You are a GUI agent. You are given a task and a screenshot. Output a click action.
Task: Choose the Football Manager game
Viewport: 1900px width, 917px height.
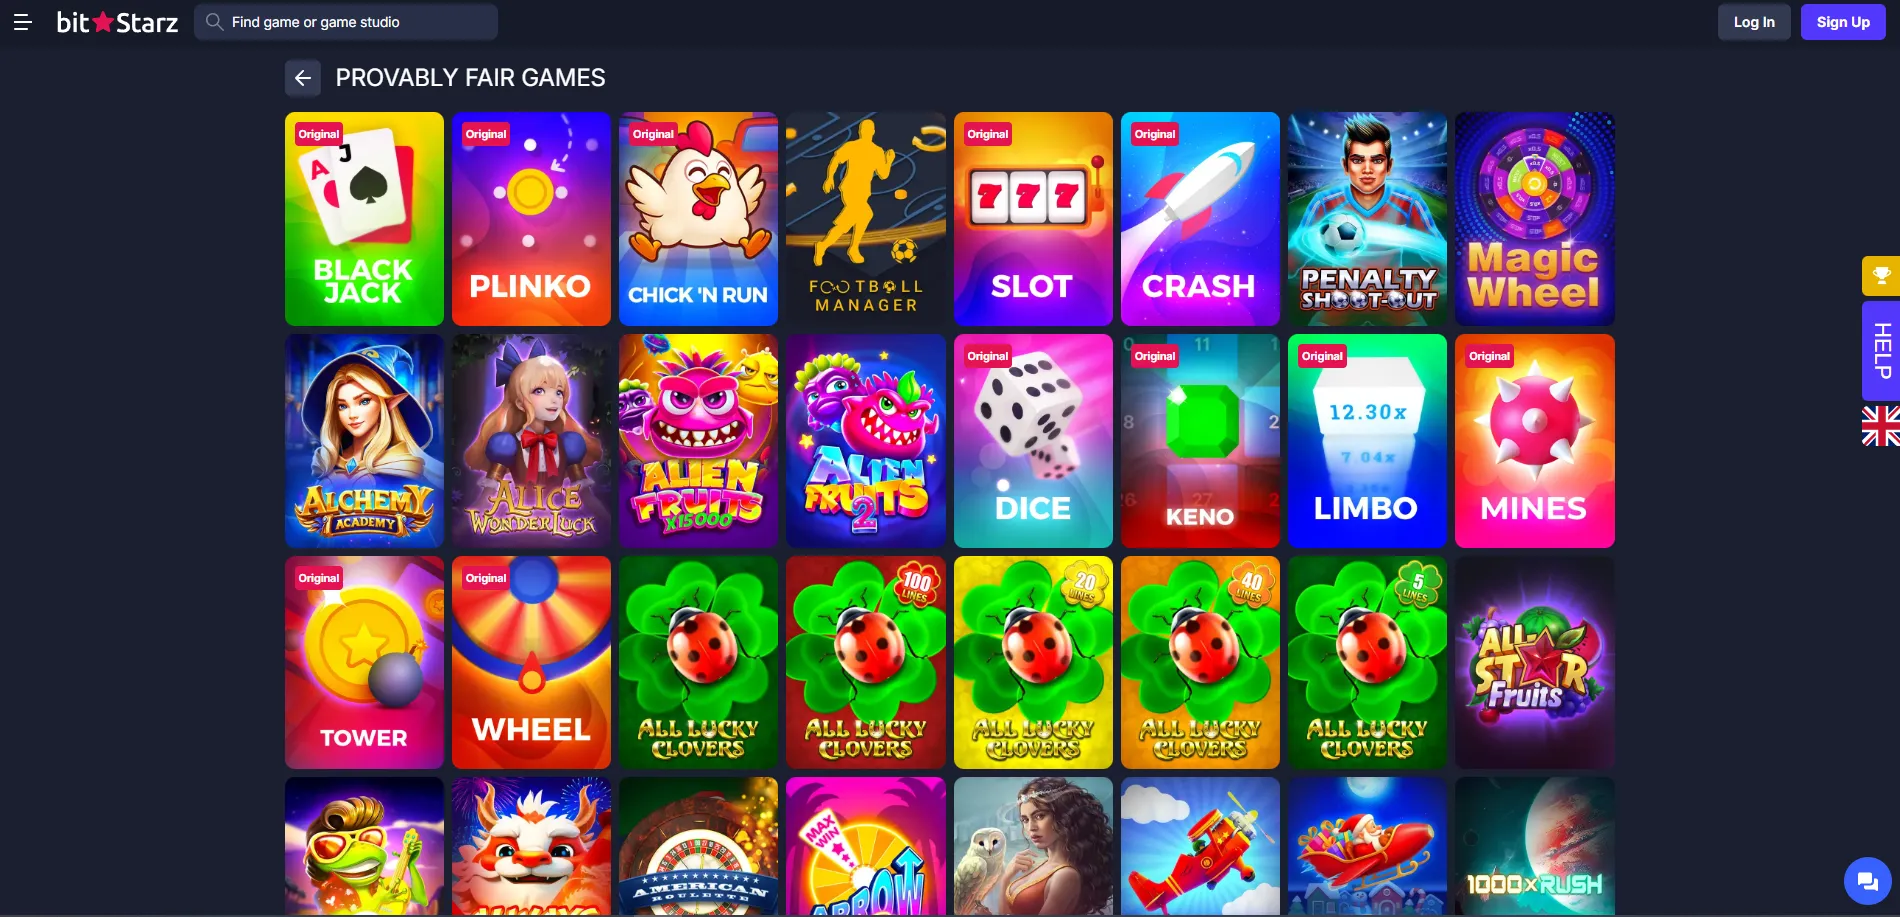tap(866, 219)
